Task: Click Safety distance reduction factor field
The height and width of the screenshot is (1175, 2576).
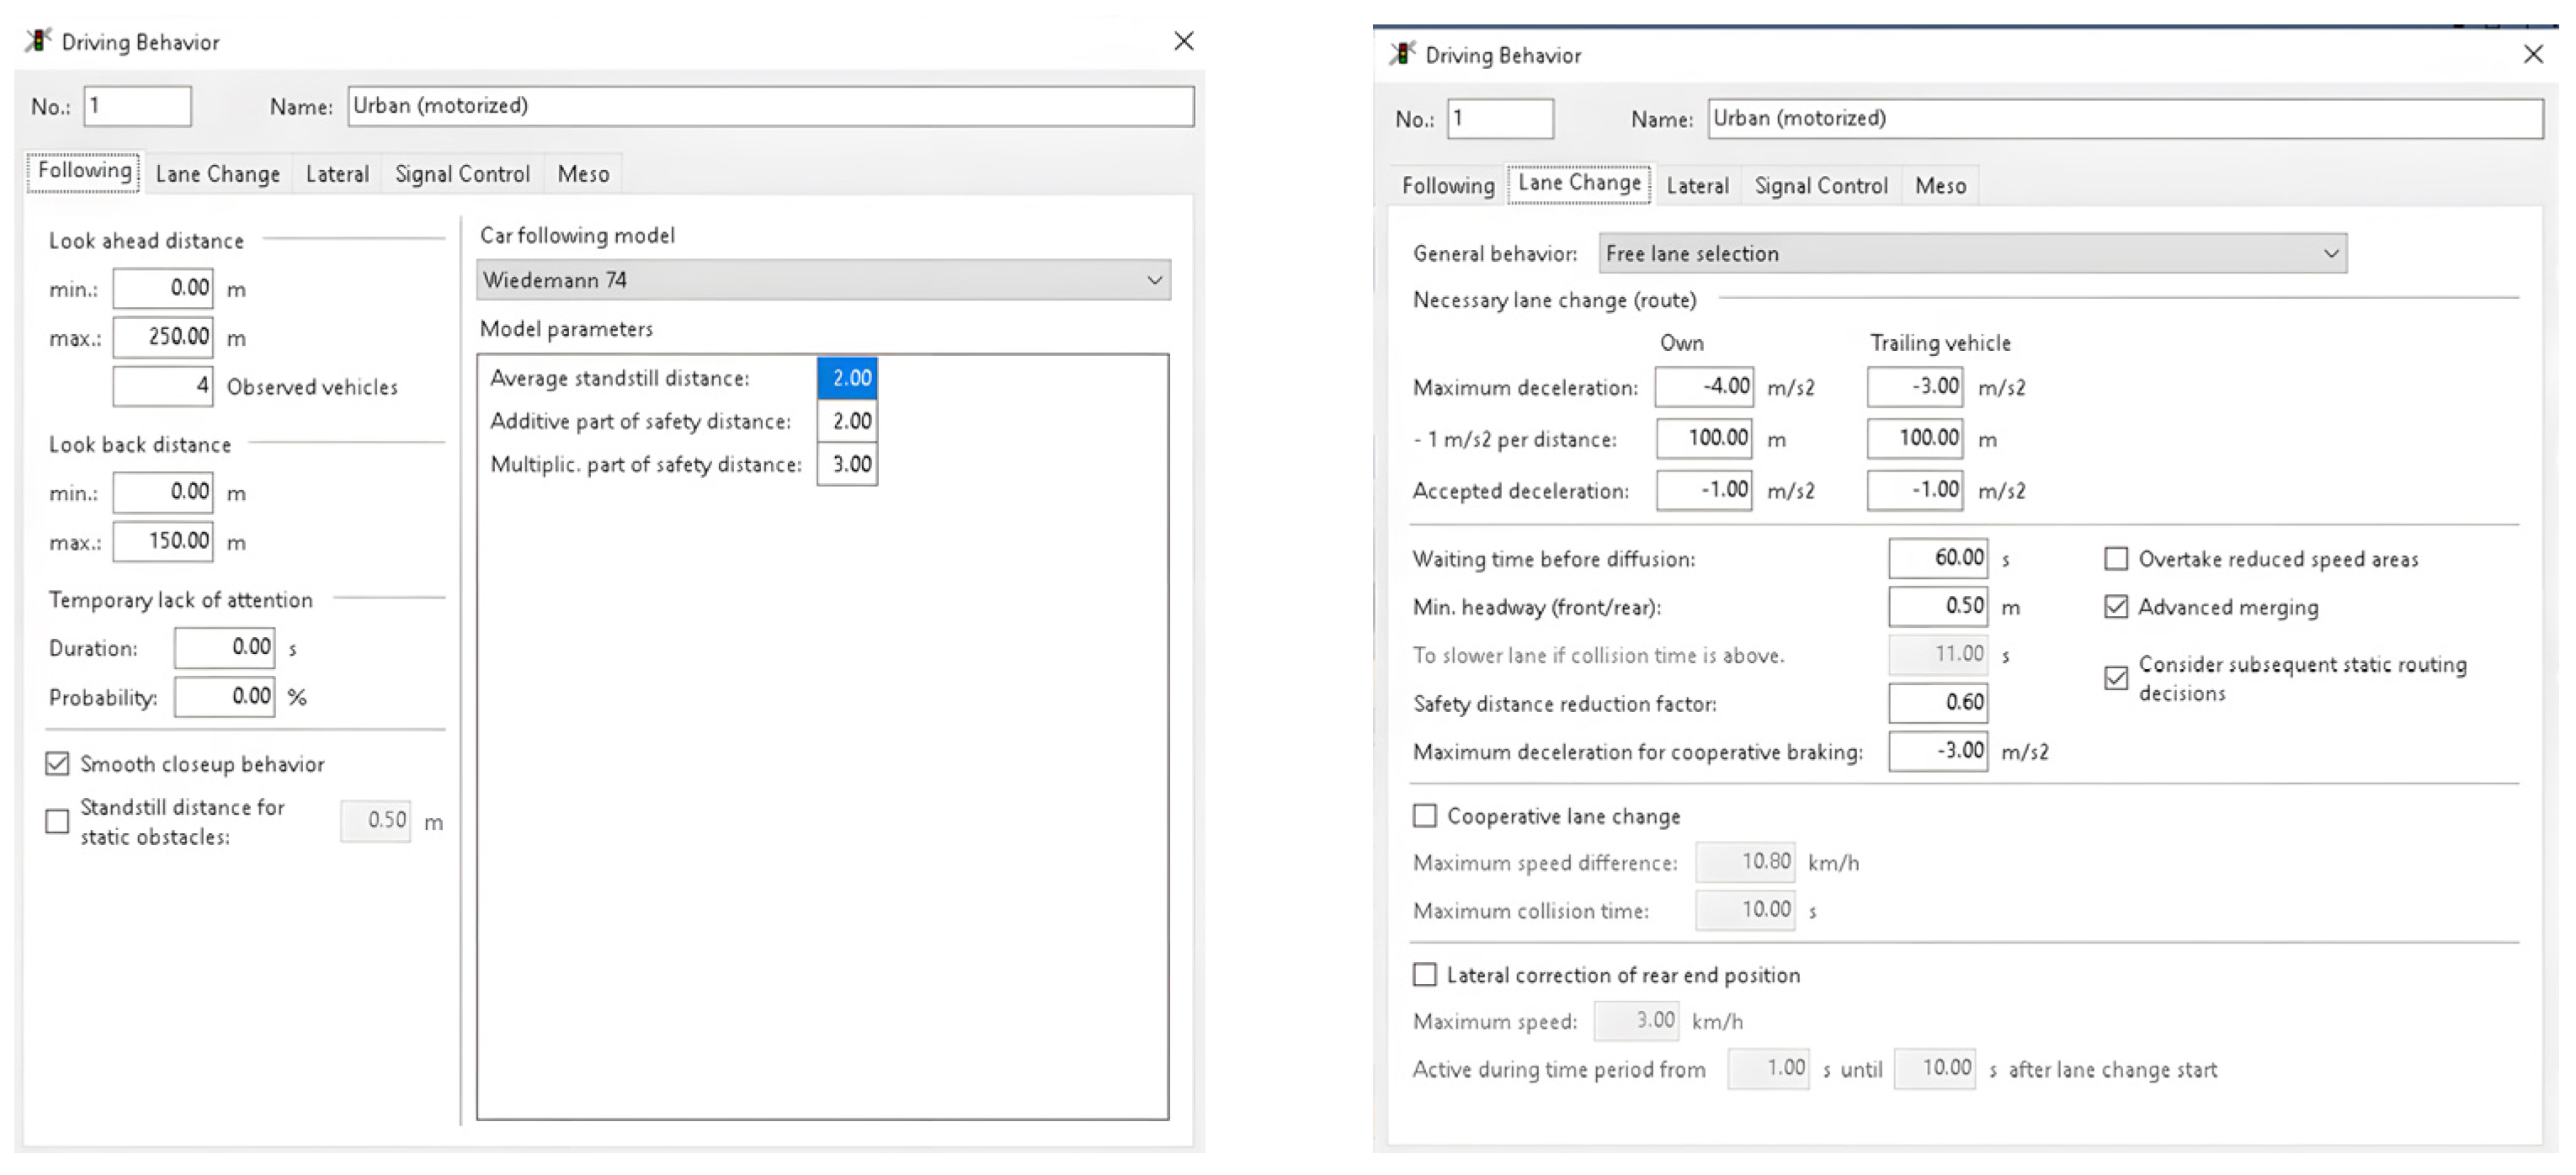Action: (x=1937, y=703)
